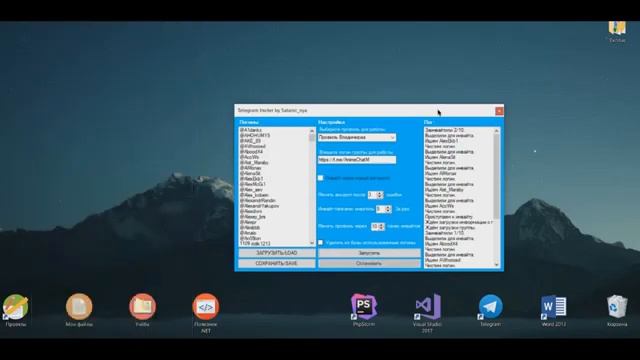Close the Telegram Inviter window

coord(499,111)
